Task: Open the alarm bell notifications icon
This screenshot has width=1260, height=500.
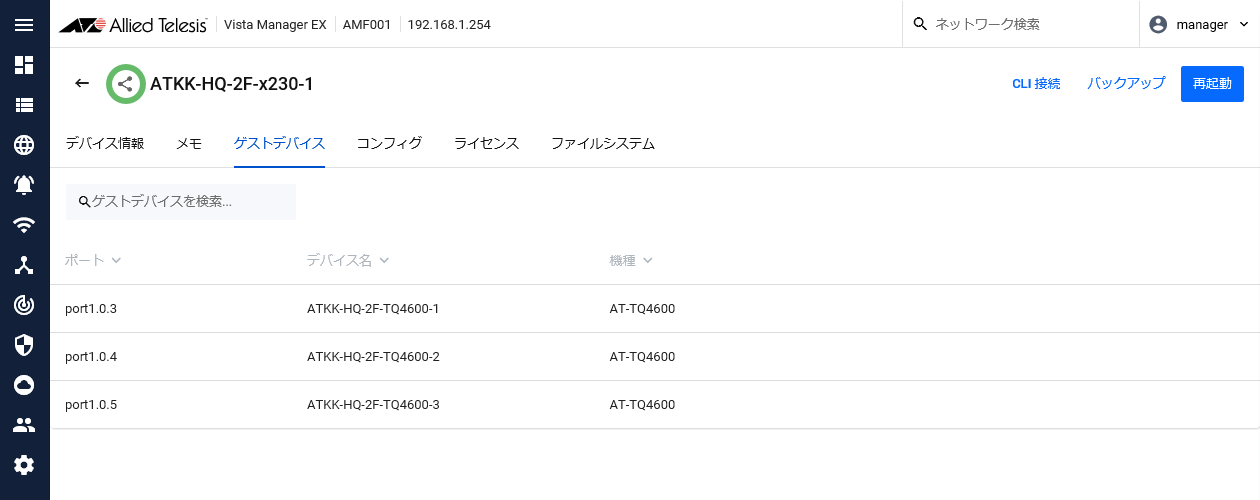Action: pos(24,185)
